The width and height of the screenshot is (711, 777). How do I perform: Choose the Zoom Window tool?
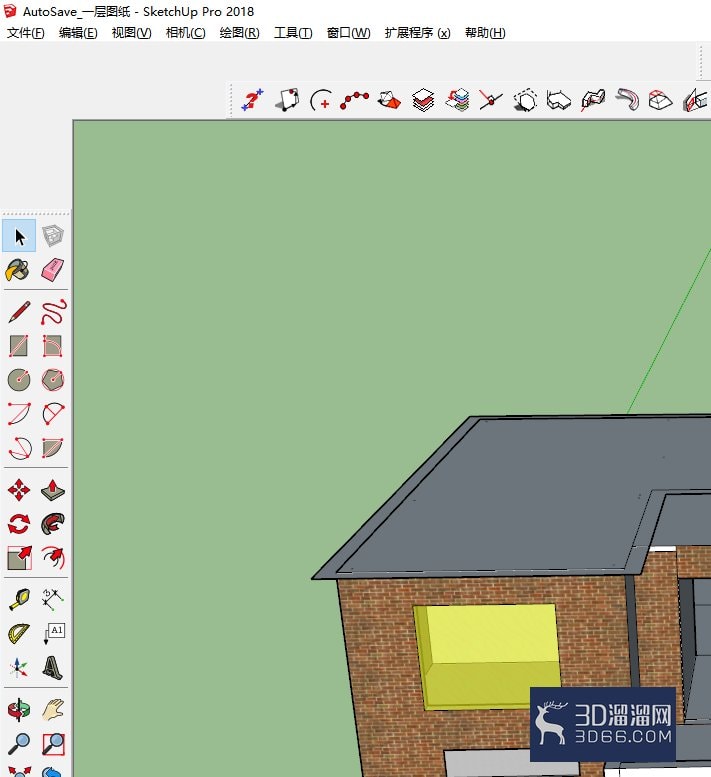[x=53, y=744]
